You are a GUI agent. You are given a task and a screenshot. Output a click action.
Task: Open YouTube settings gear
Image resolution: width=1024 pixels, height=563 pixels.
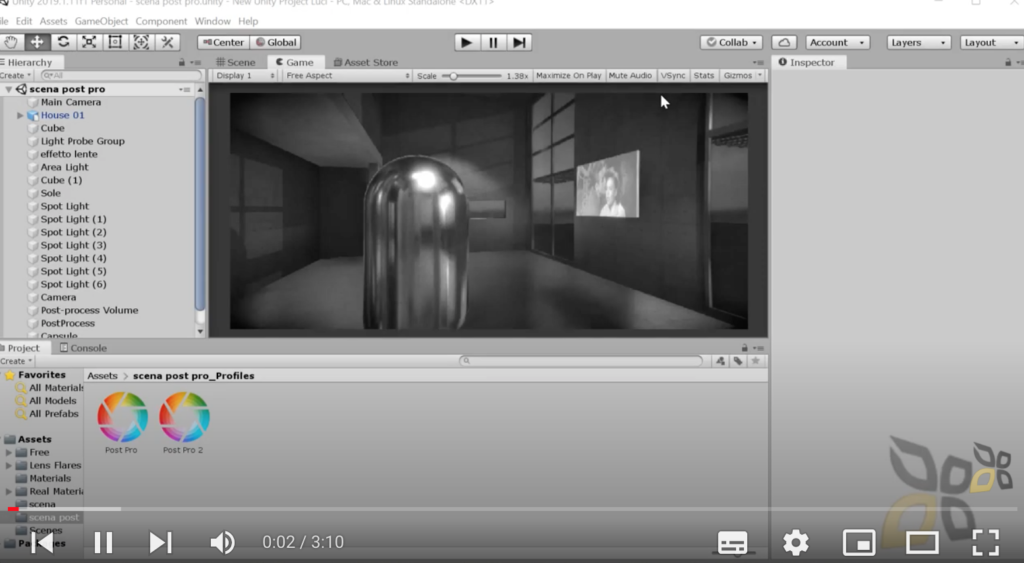click(795, 542)
